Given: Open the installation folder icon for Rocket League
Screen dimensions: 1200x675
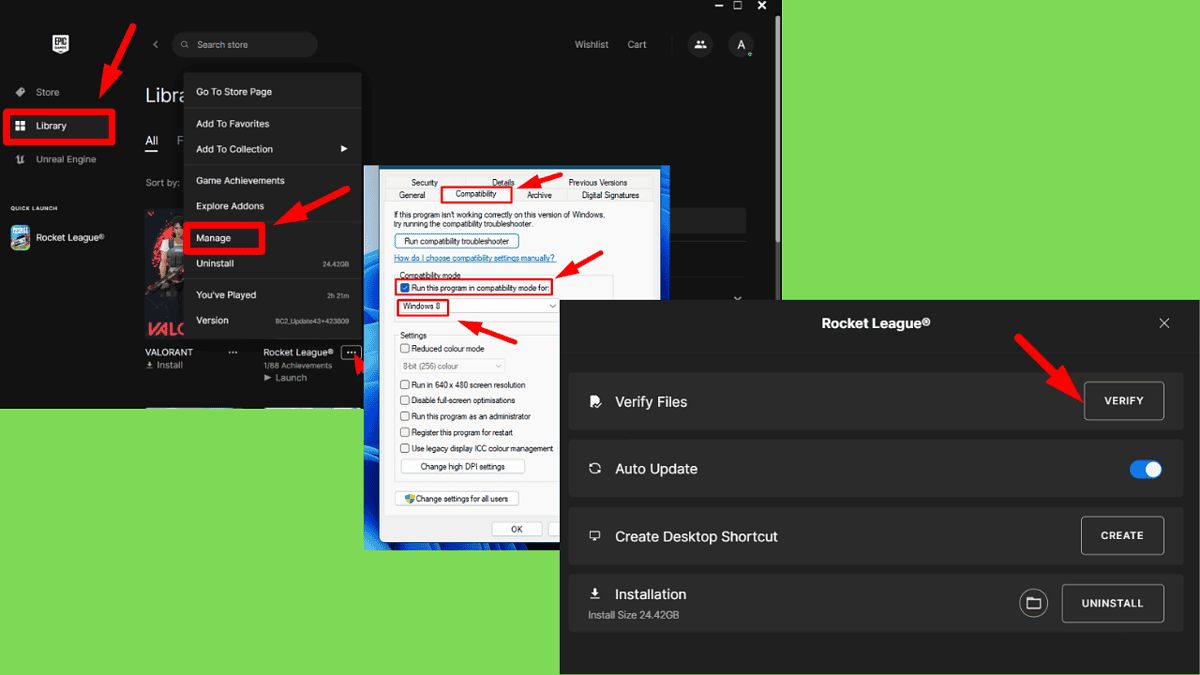Looking at the screenshot, I should [x=1033, y=602].
